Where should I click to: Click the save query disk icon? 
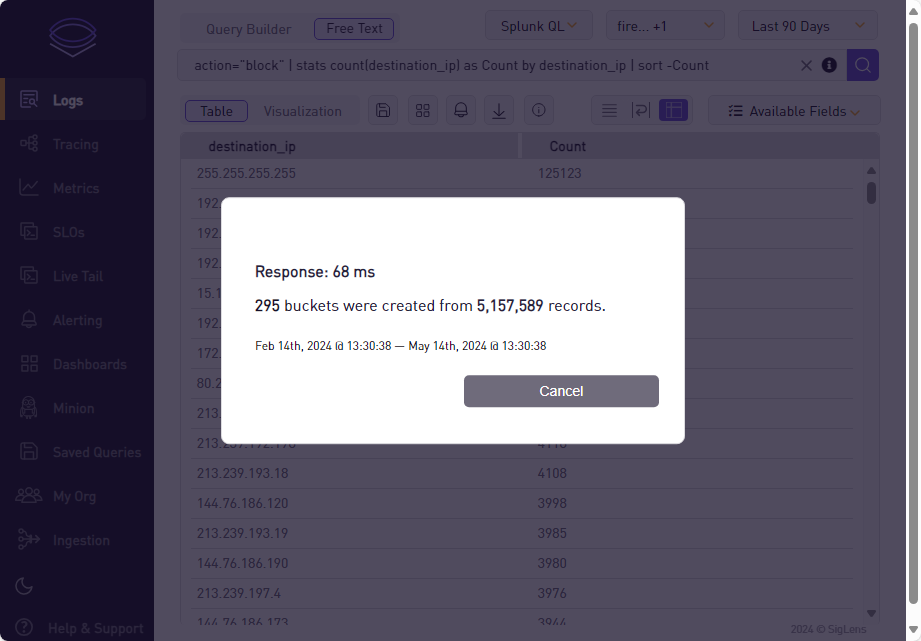(383, 111)
